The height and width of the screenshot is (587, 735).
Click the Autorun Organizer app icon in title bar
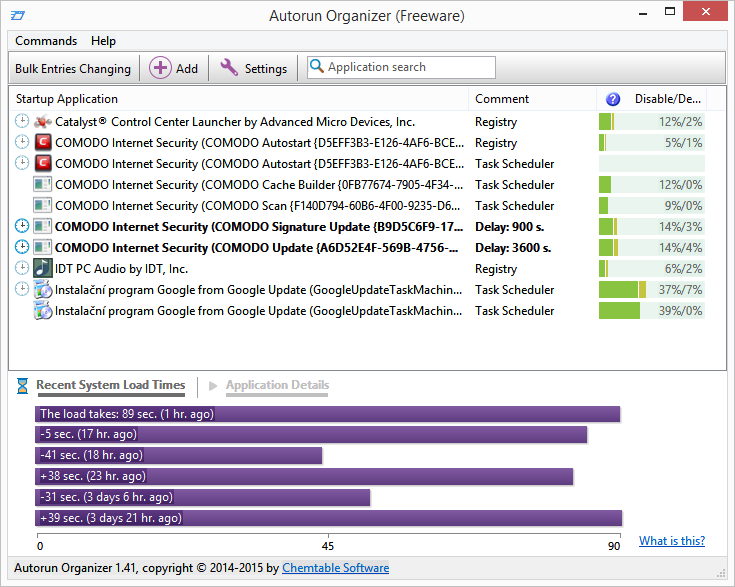[17, 16]
